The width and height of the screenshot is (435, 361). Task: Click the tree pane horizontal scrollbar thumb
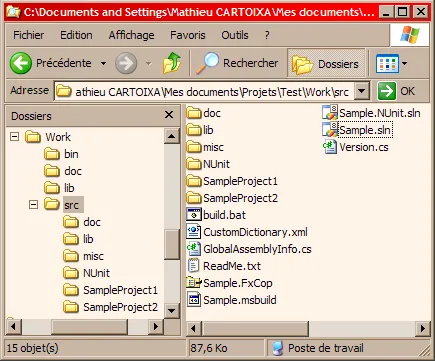(x=89, y=326)
